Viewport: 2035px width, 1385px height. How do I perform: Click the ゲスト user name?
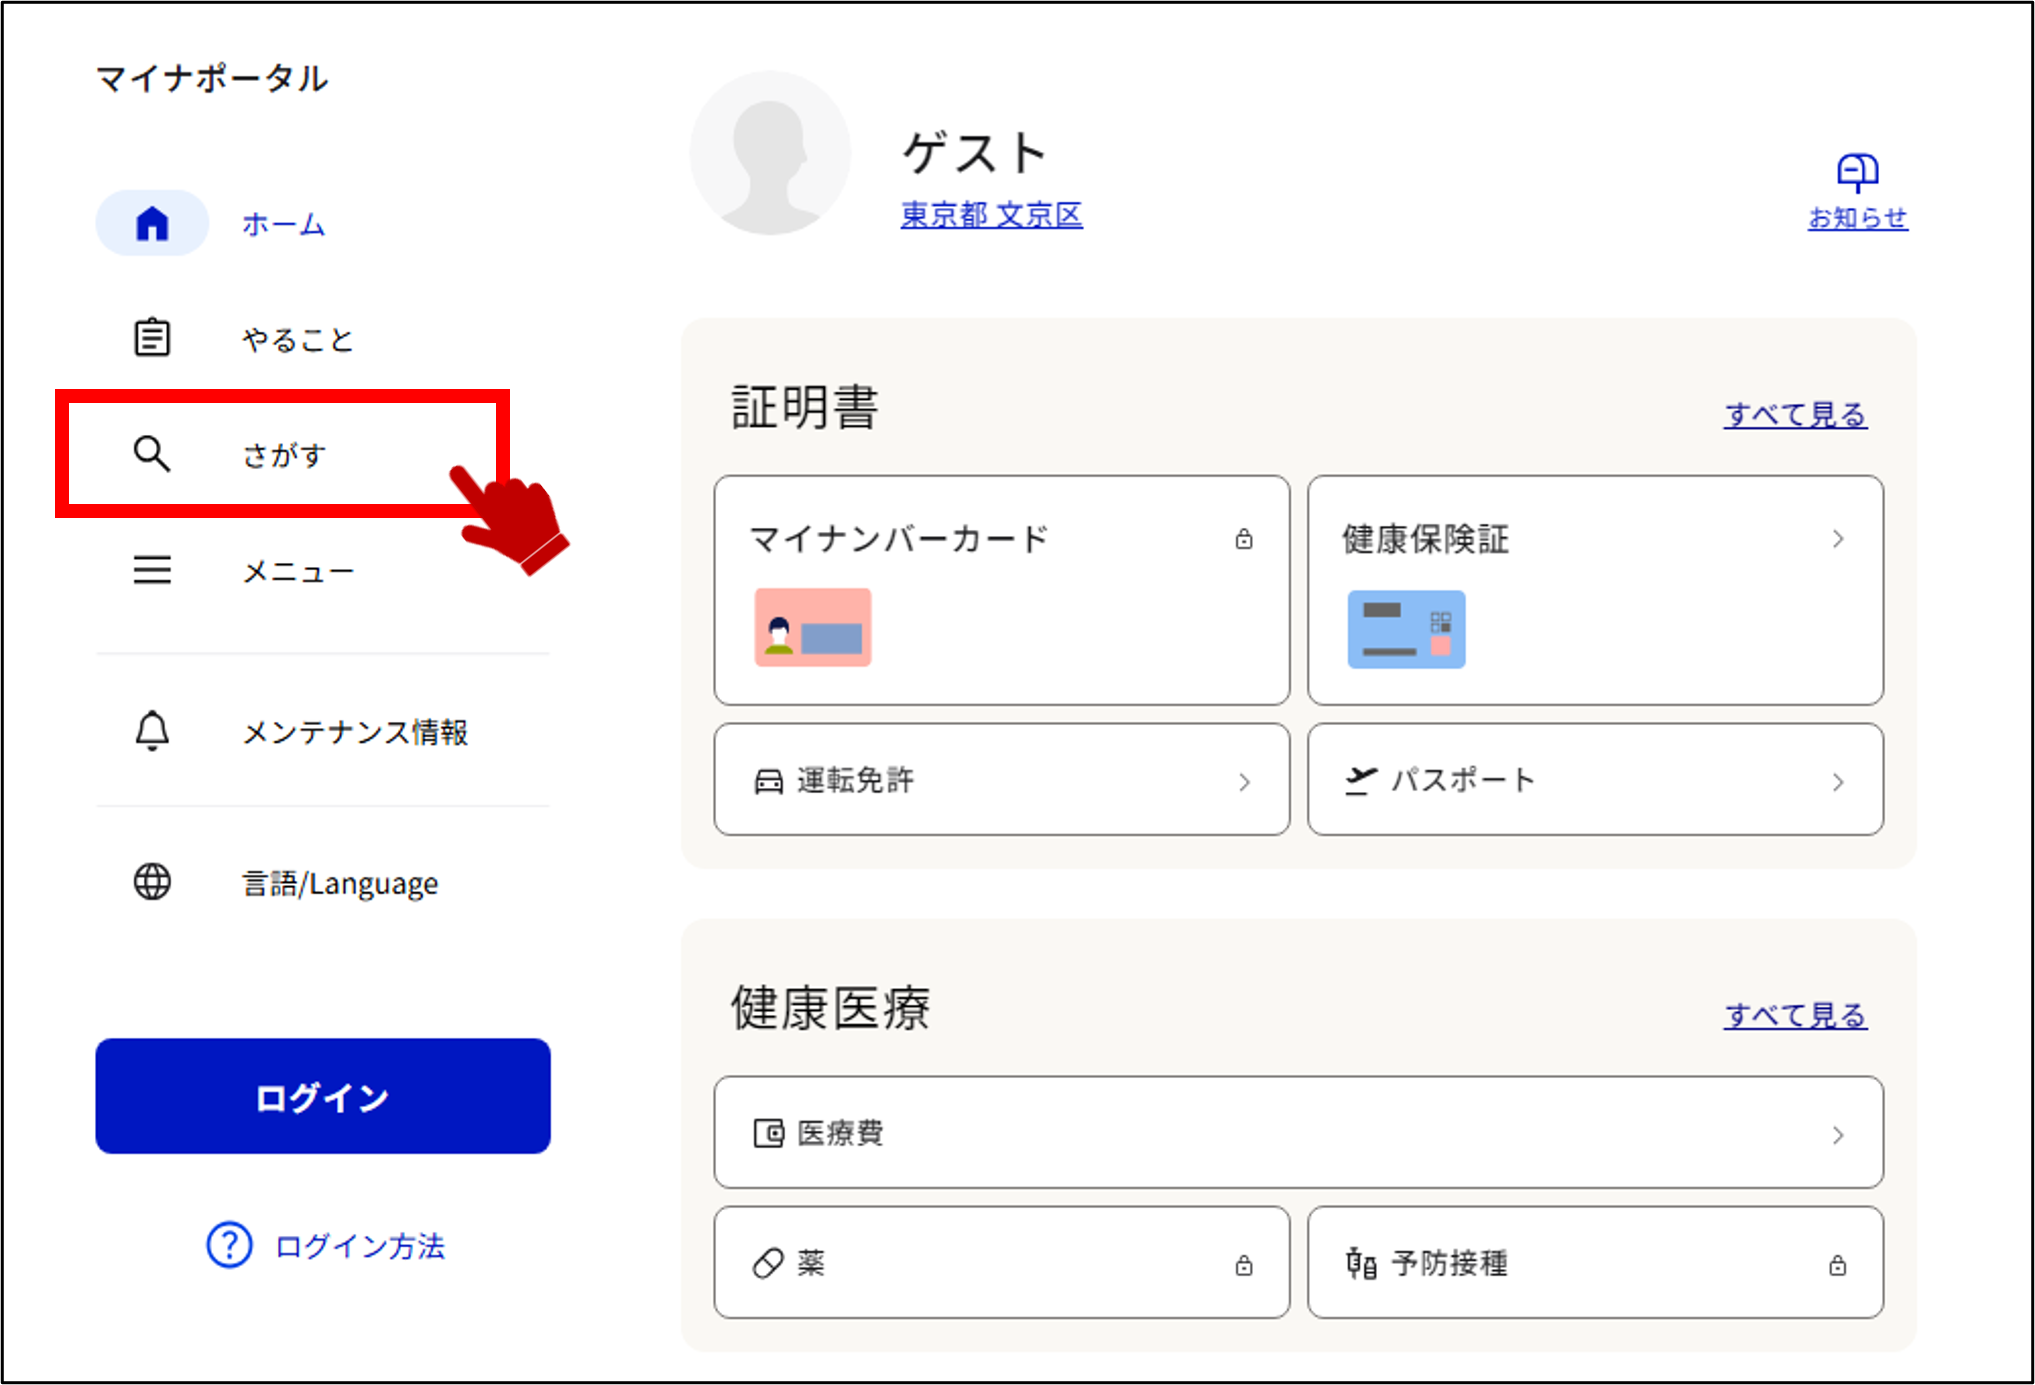(x=975, y=153)
